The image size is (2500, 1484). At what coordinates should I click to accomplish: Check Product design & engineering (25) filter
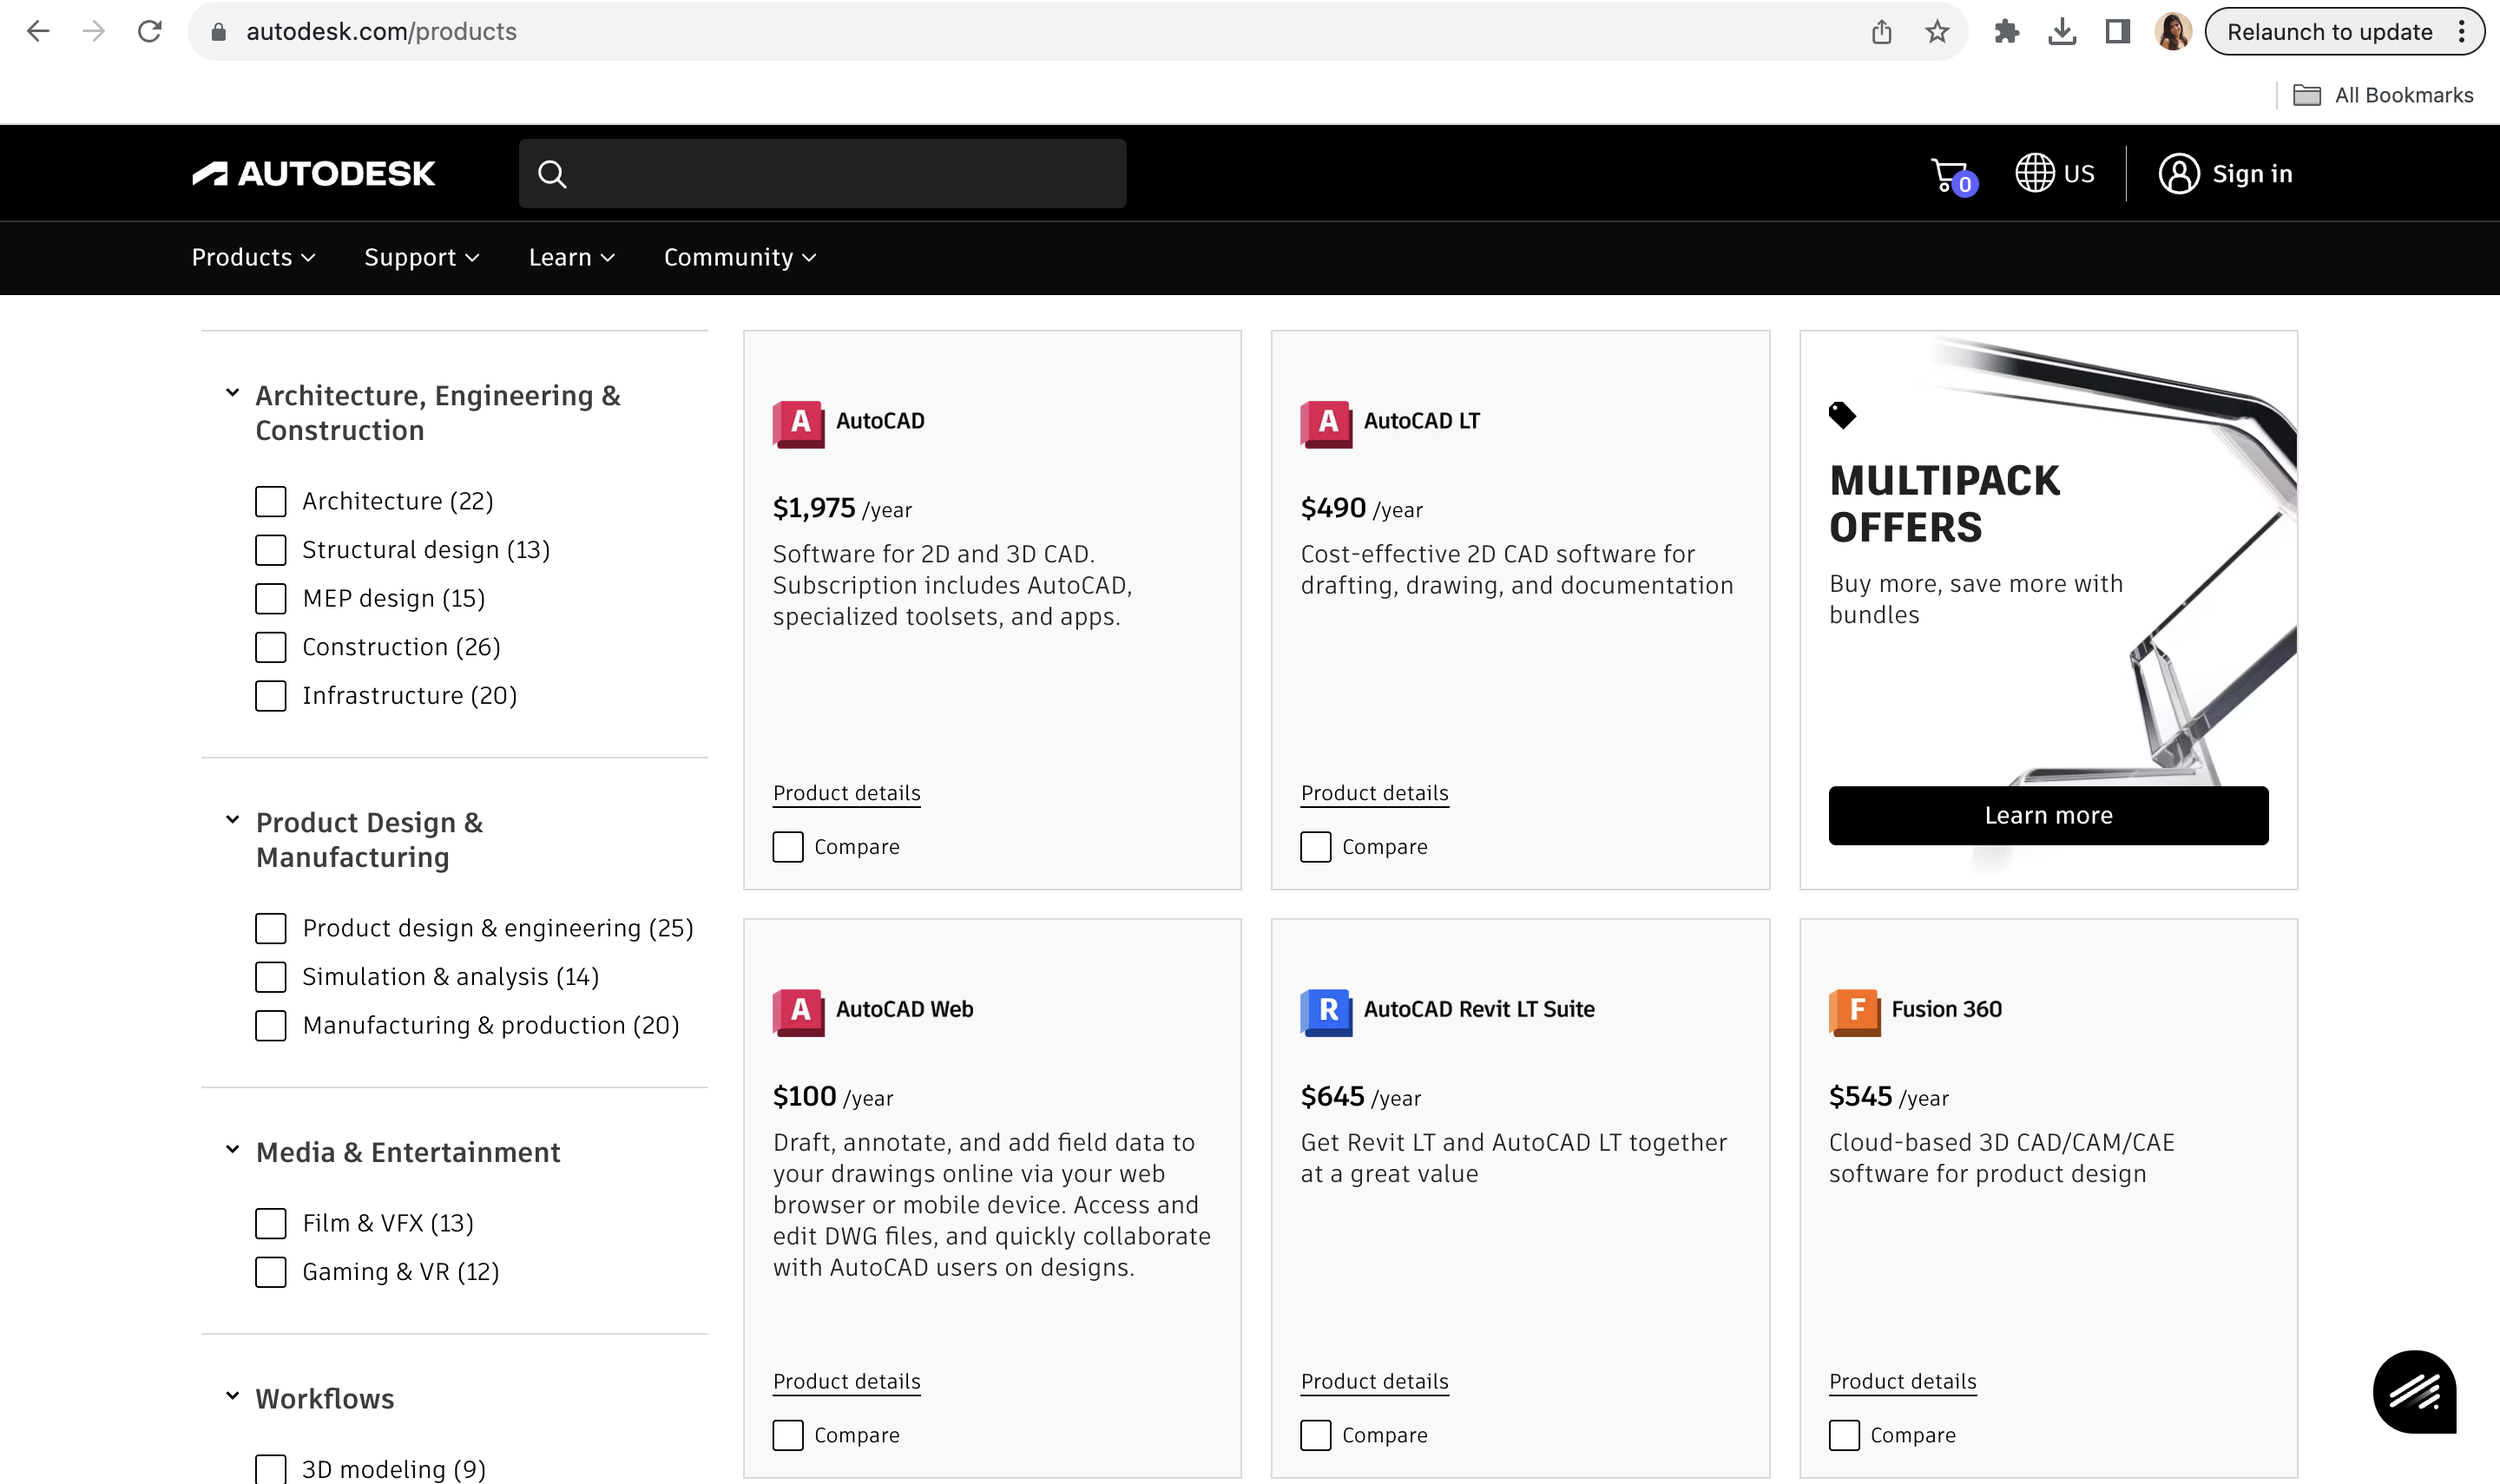tap(270, 928)
